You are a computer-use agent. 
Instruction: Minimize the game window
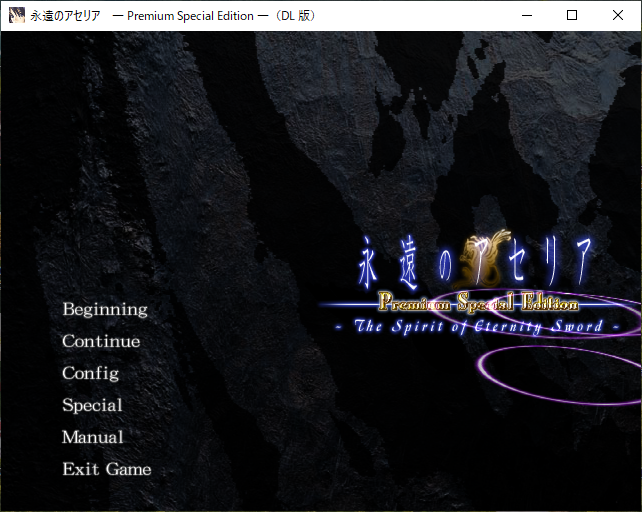525,15
